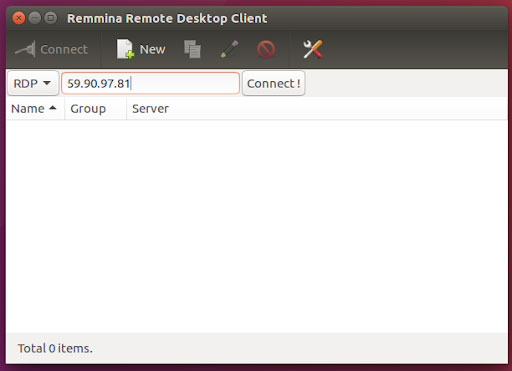Close the Remmina window
The height and width of the screenshot is (371, 512).
pyautogui.click(x=19, y=18)
